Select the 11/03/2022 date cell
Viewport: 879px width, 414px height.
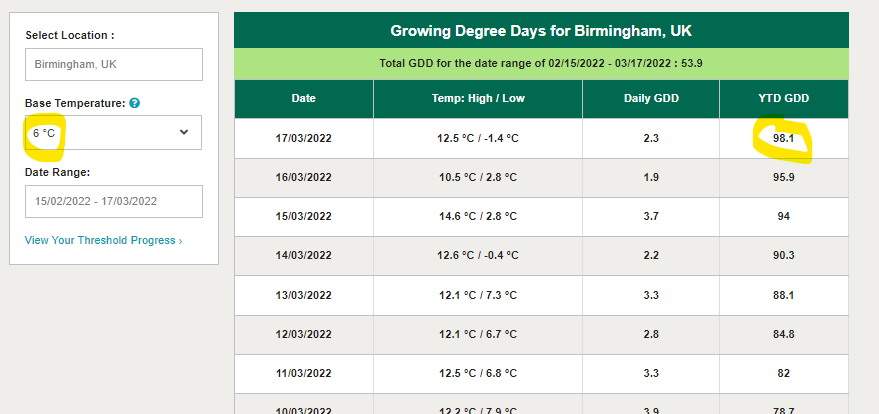303,372
